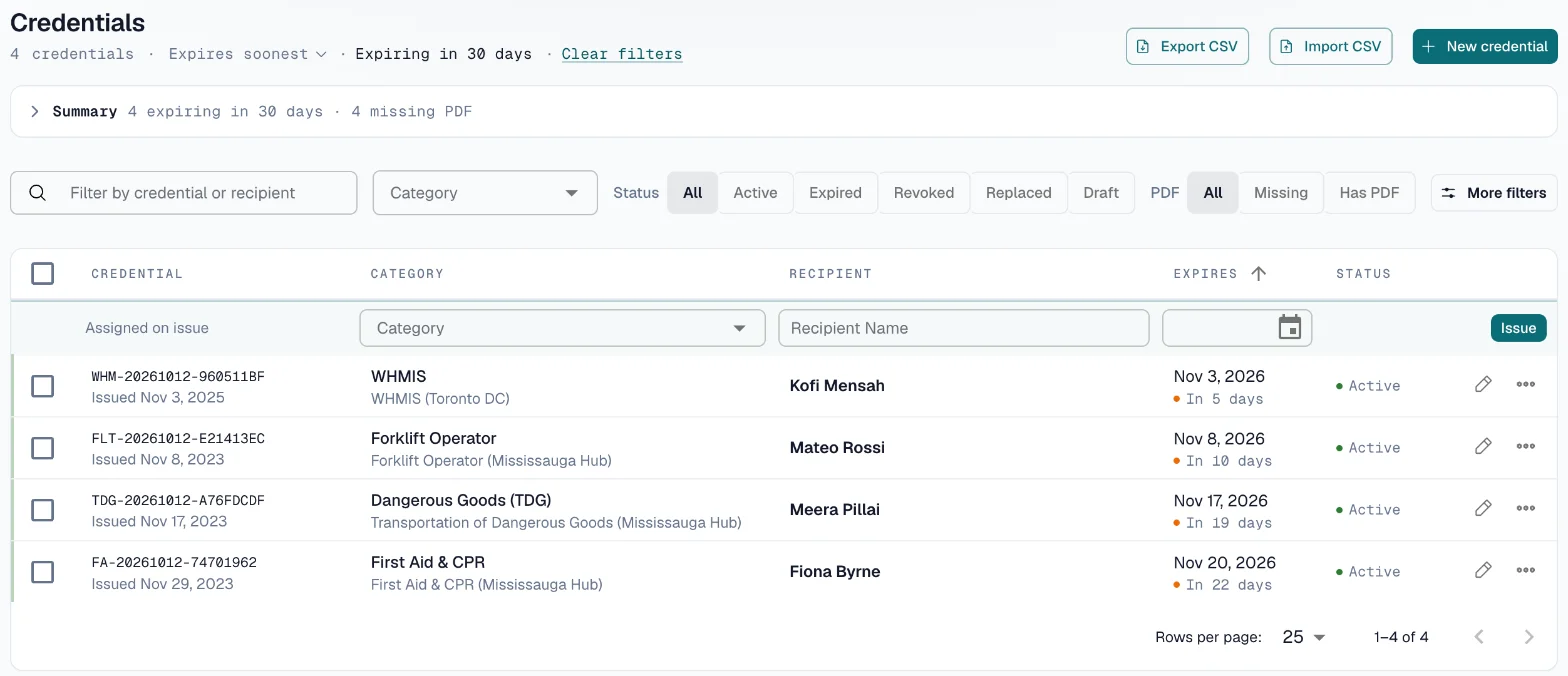Screen dimensions: 1568x676
Task: Click the edit pencil for Meera Pillai
Action: tap(1483, 508)
